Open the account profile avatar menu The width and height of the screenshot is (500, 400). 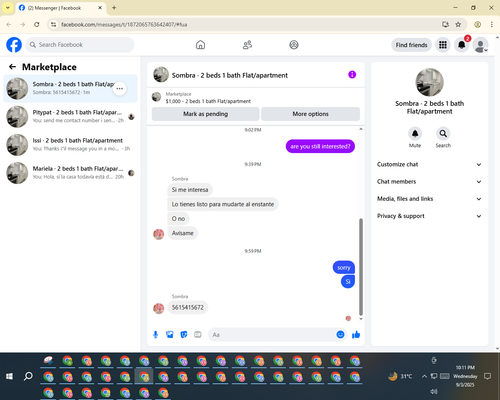click(x=481, y=45)
